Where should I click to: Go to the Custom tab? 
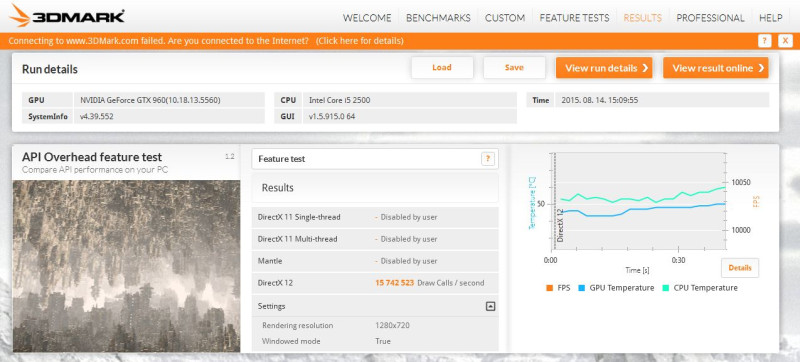coord(505,18)
